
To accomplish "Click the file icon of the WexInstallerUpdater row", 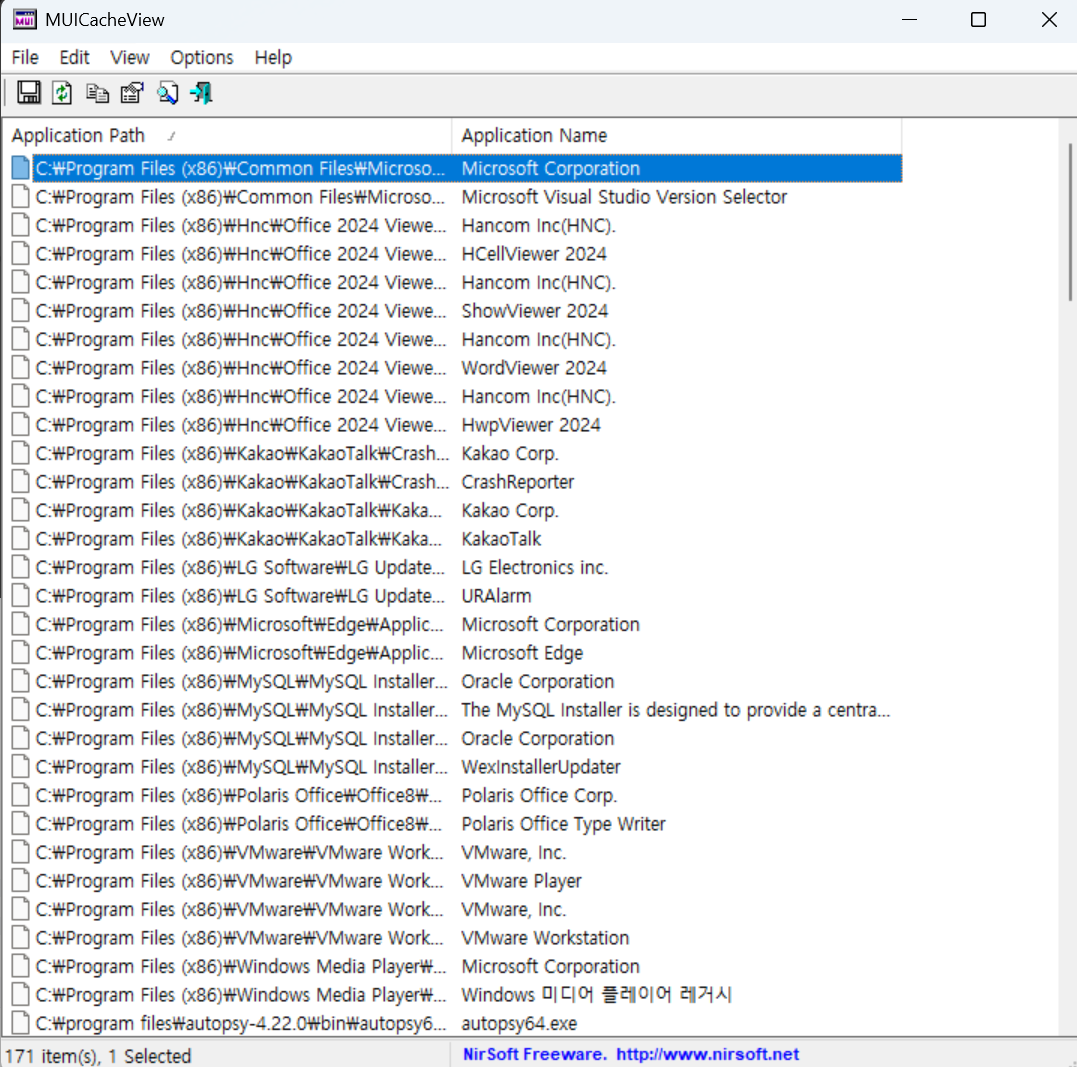I will (21, 767).
